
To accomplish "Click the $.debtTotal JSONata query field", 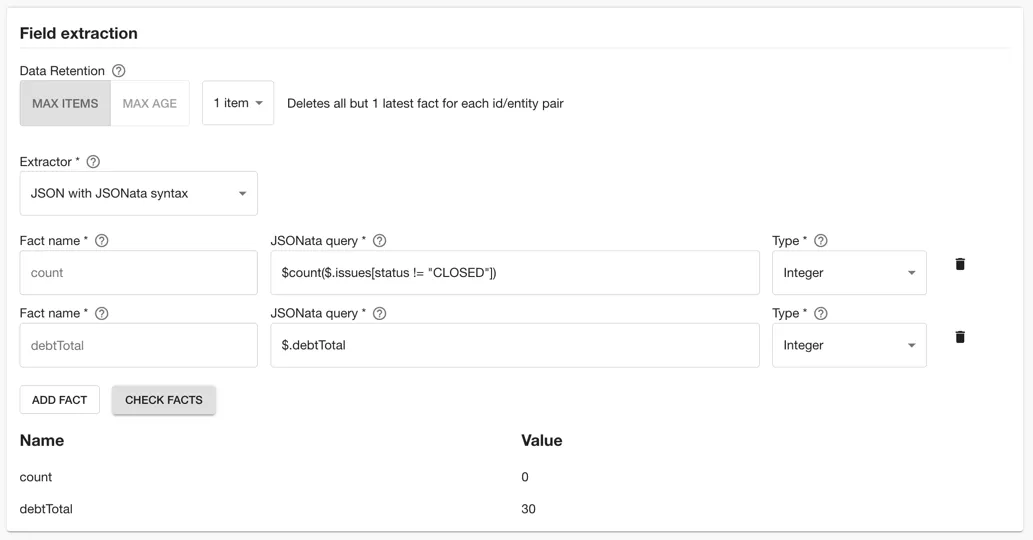I will pos(514,345).
